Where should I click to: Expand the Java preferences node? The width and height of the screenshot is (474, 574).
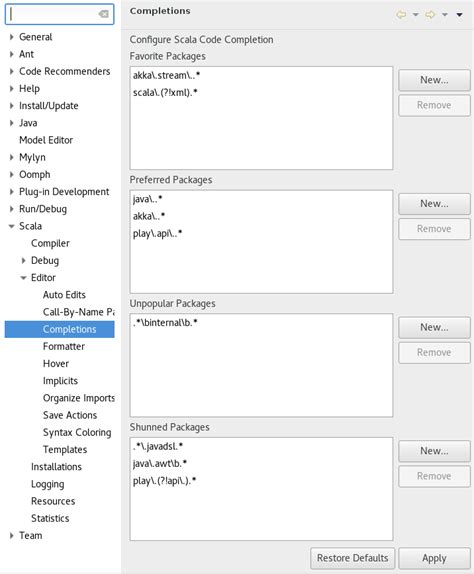11,123
